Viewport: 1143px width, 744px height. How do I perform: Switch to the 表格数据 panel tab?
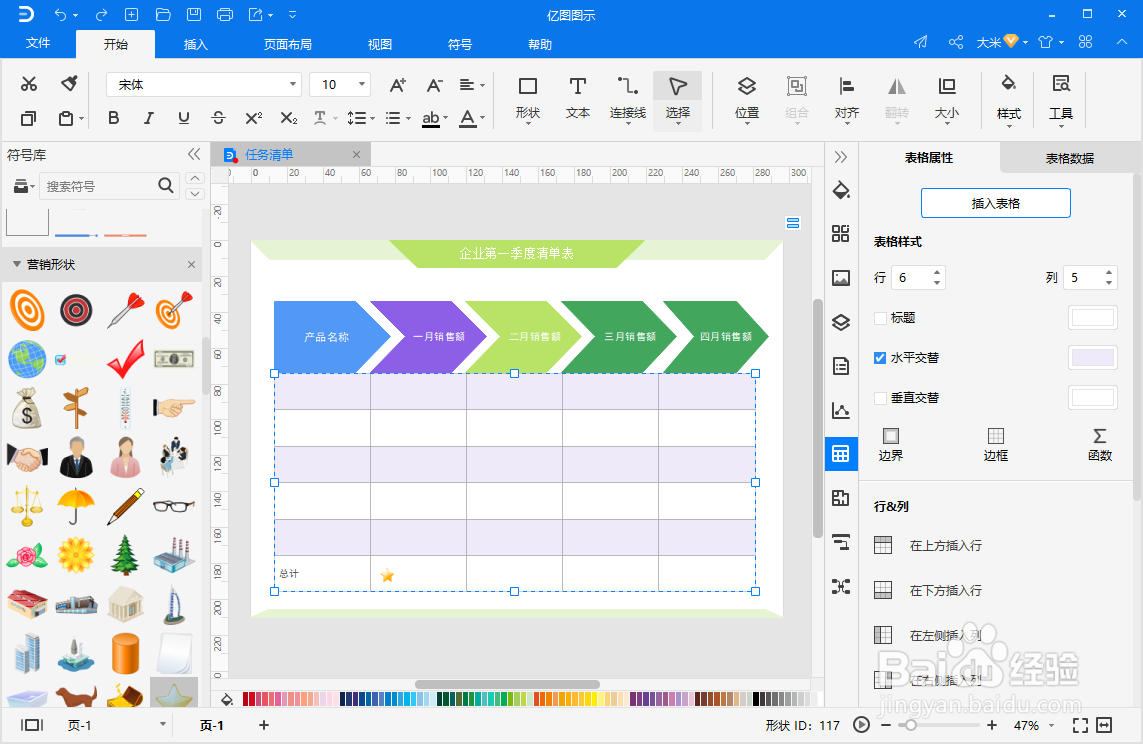pos(1069,158)
